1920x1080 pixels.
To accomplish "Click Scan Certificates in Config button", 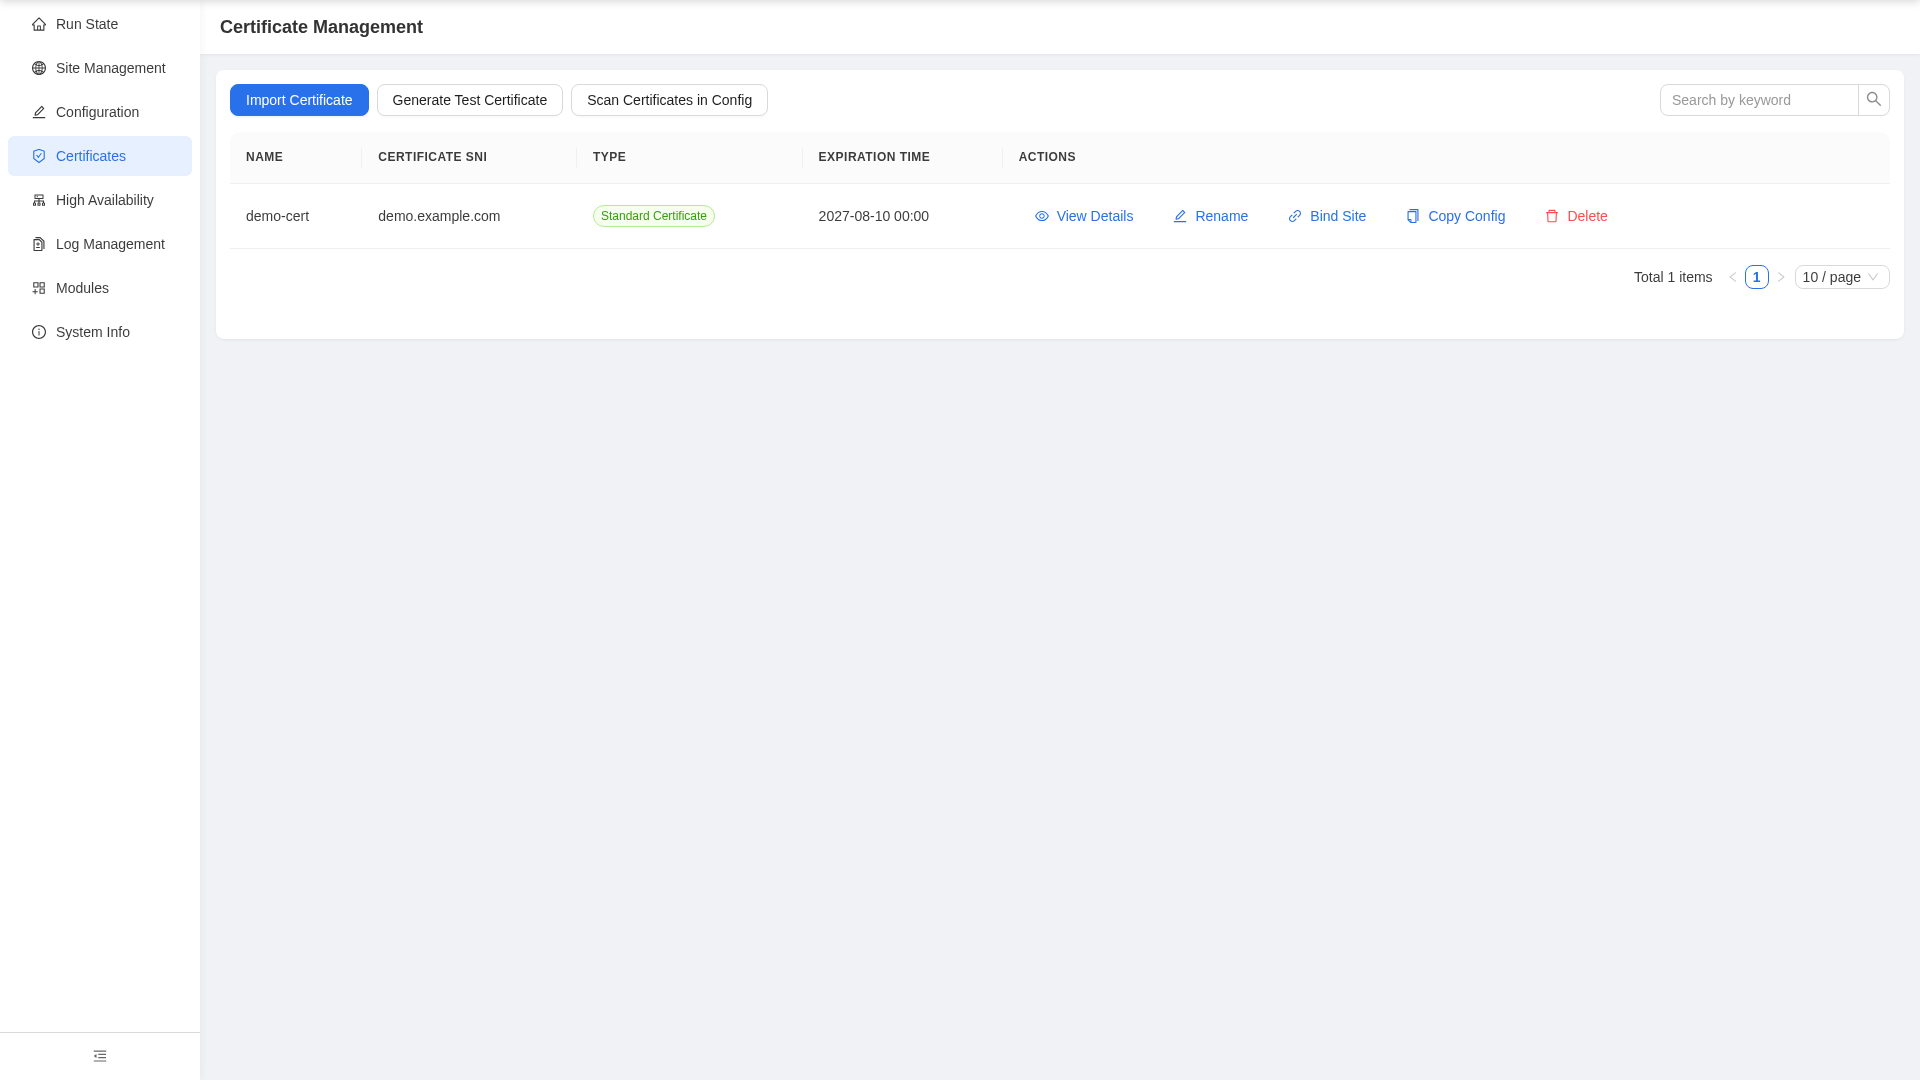I will [x=669, y=100].
